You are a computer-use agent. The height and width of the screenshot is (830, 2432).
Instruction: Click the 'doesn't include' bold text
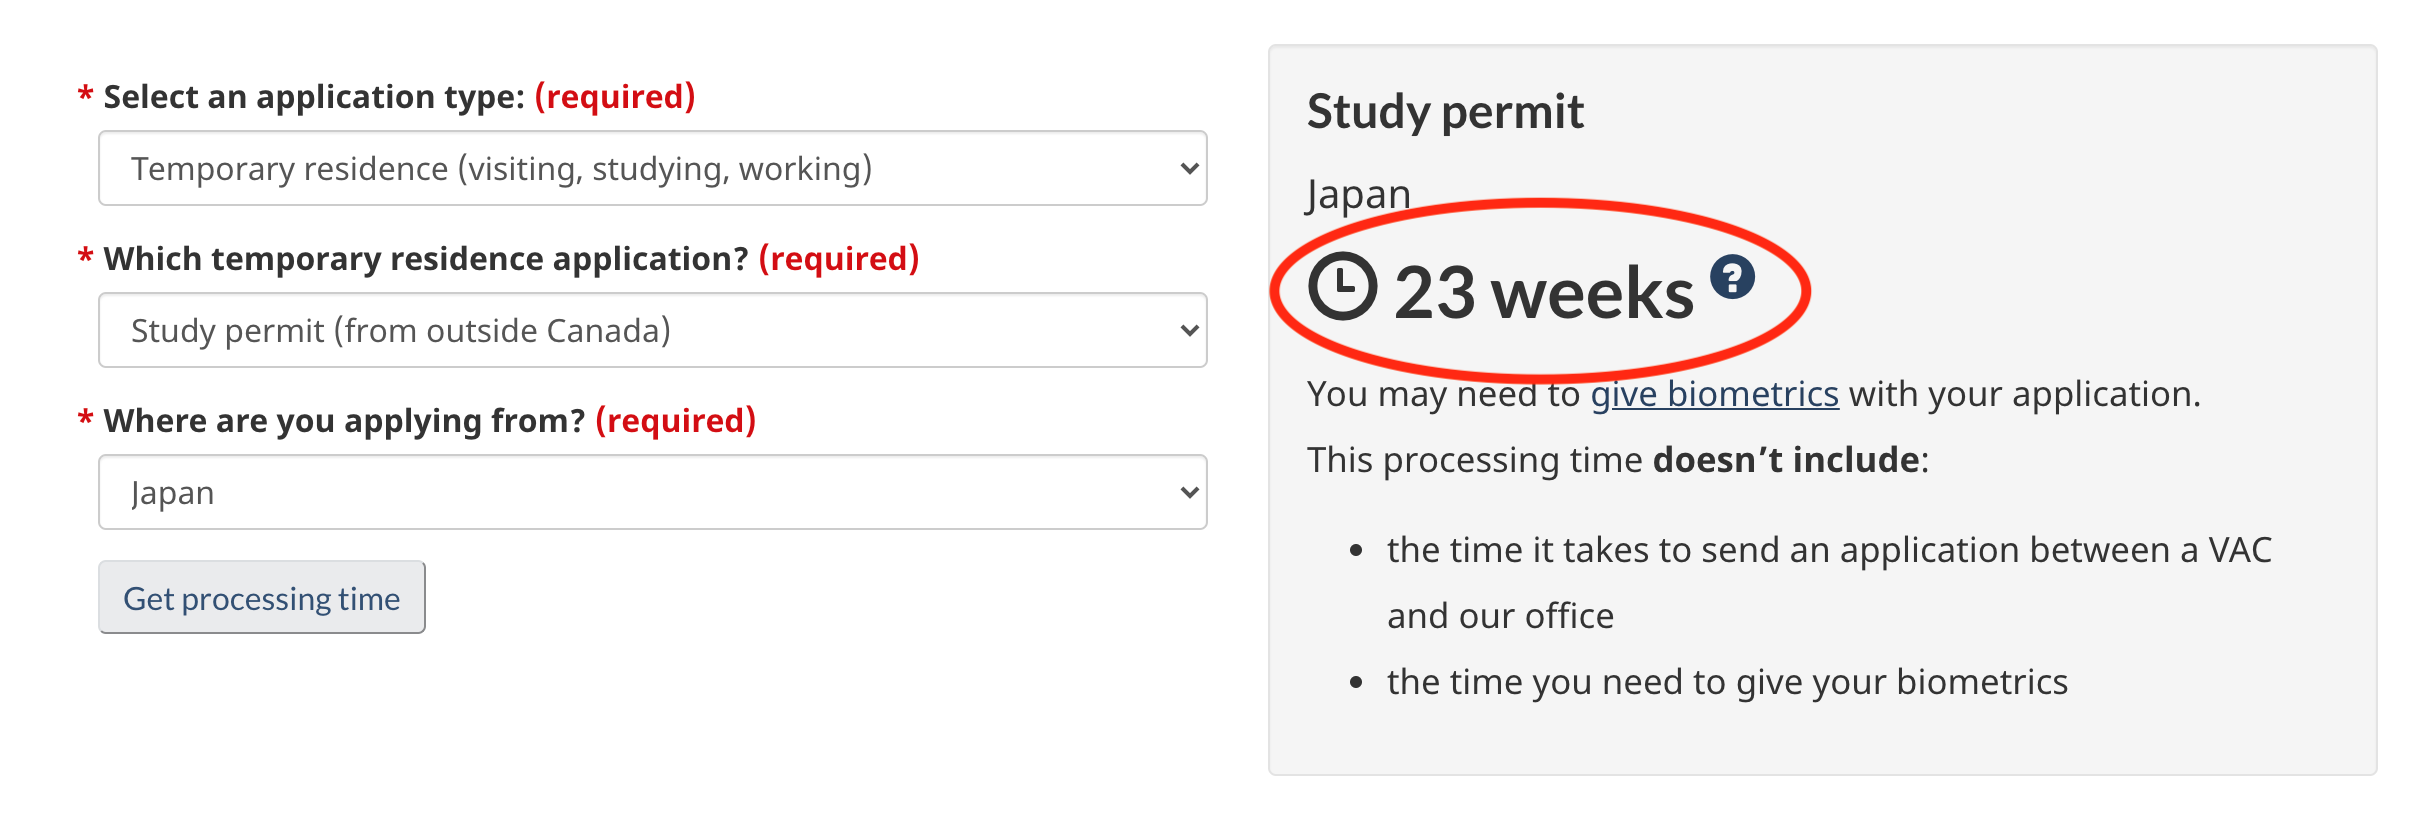[1786, 460]
